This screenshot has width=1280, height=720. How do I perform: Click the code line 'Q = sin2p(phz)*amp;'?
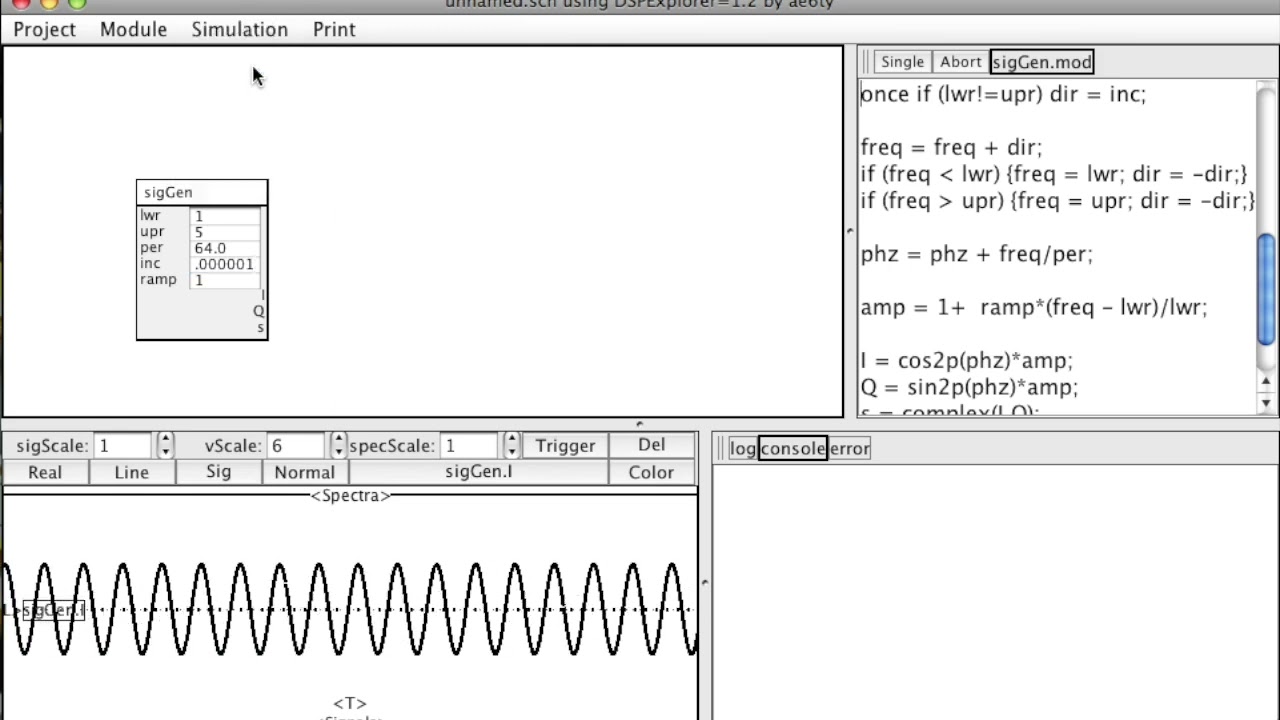coord(969,387)
